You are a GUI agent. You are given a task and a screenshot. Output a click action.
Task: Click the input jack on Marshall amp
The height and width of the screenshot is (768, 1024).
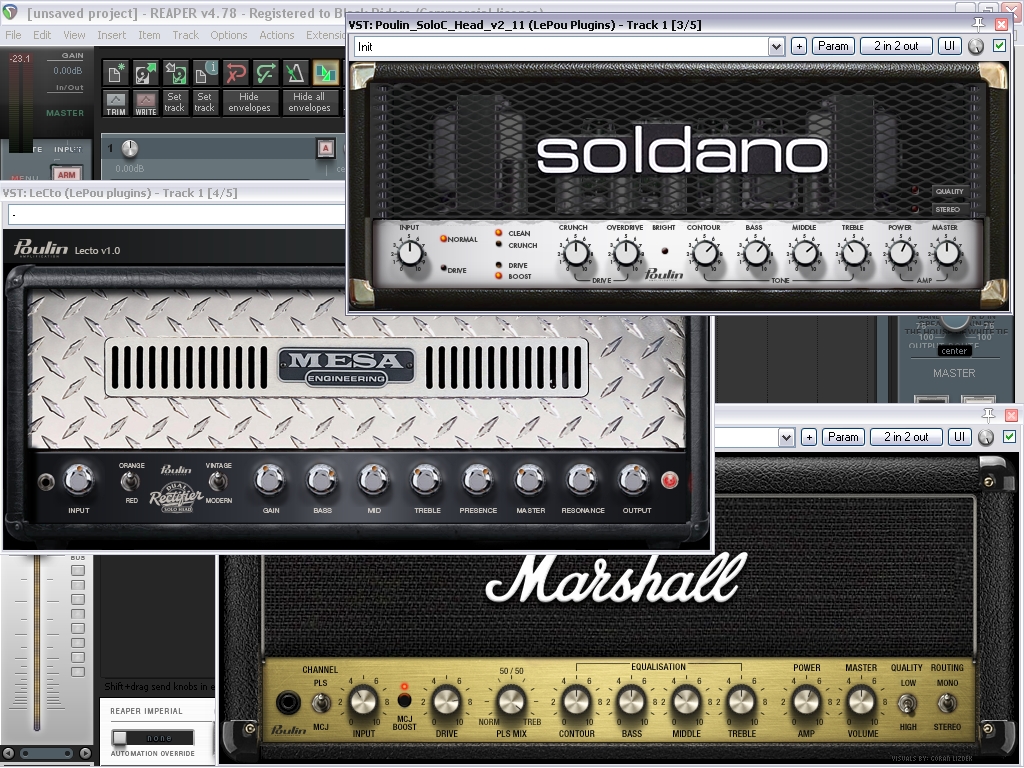(287, 703)
